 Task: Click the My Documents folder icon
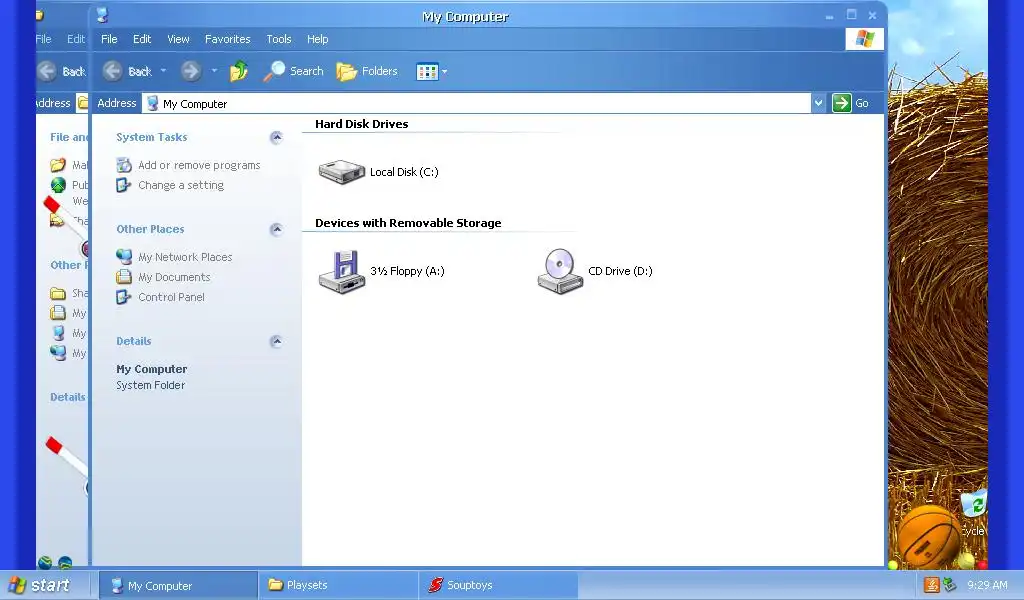click(124, 277)
